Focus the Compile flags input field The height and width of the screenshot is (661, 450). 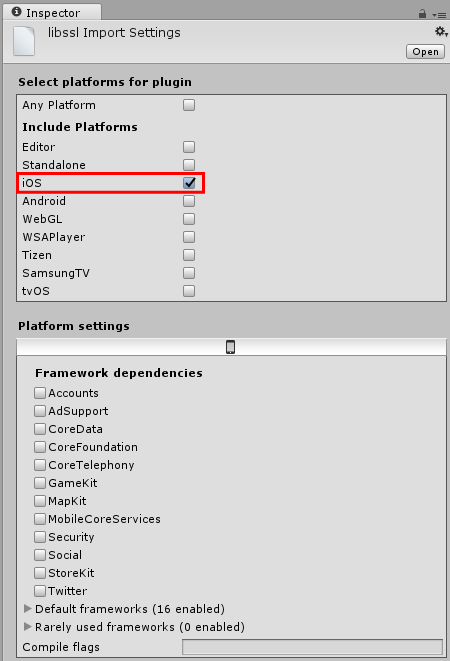(313, 647)
